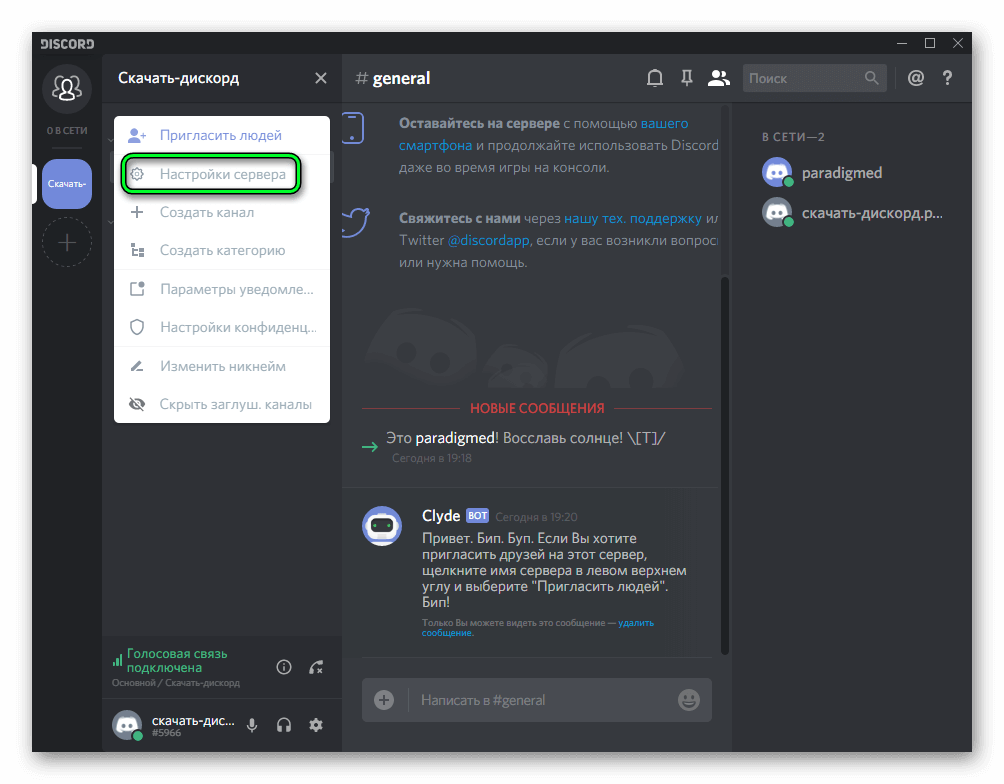The image size is (1004, 784).
Task: Open user settings via the gear icon
Action: point(316,725)
